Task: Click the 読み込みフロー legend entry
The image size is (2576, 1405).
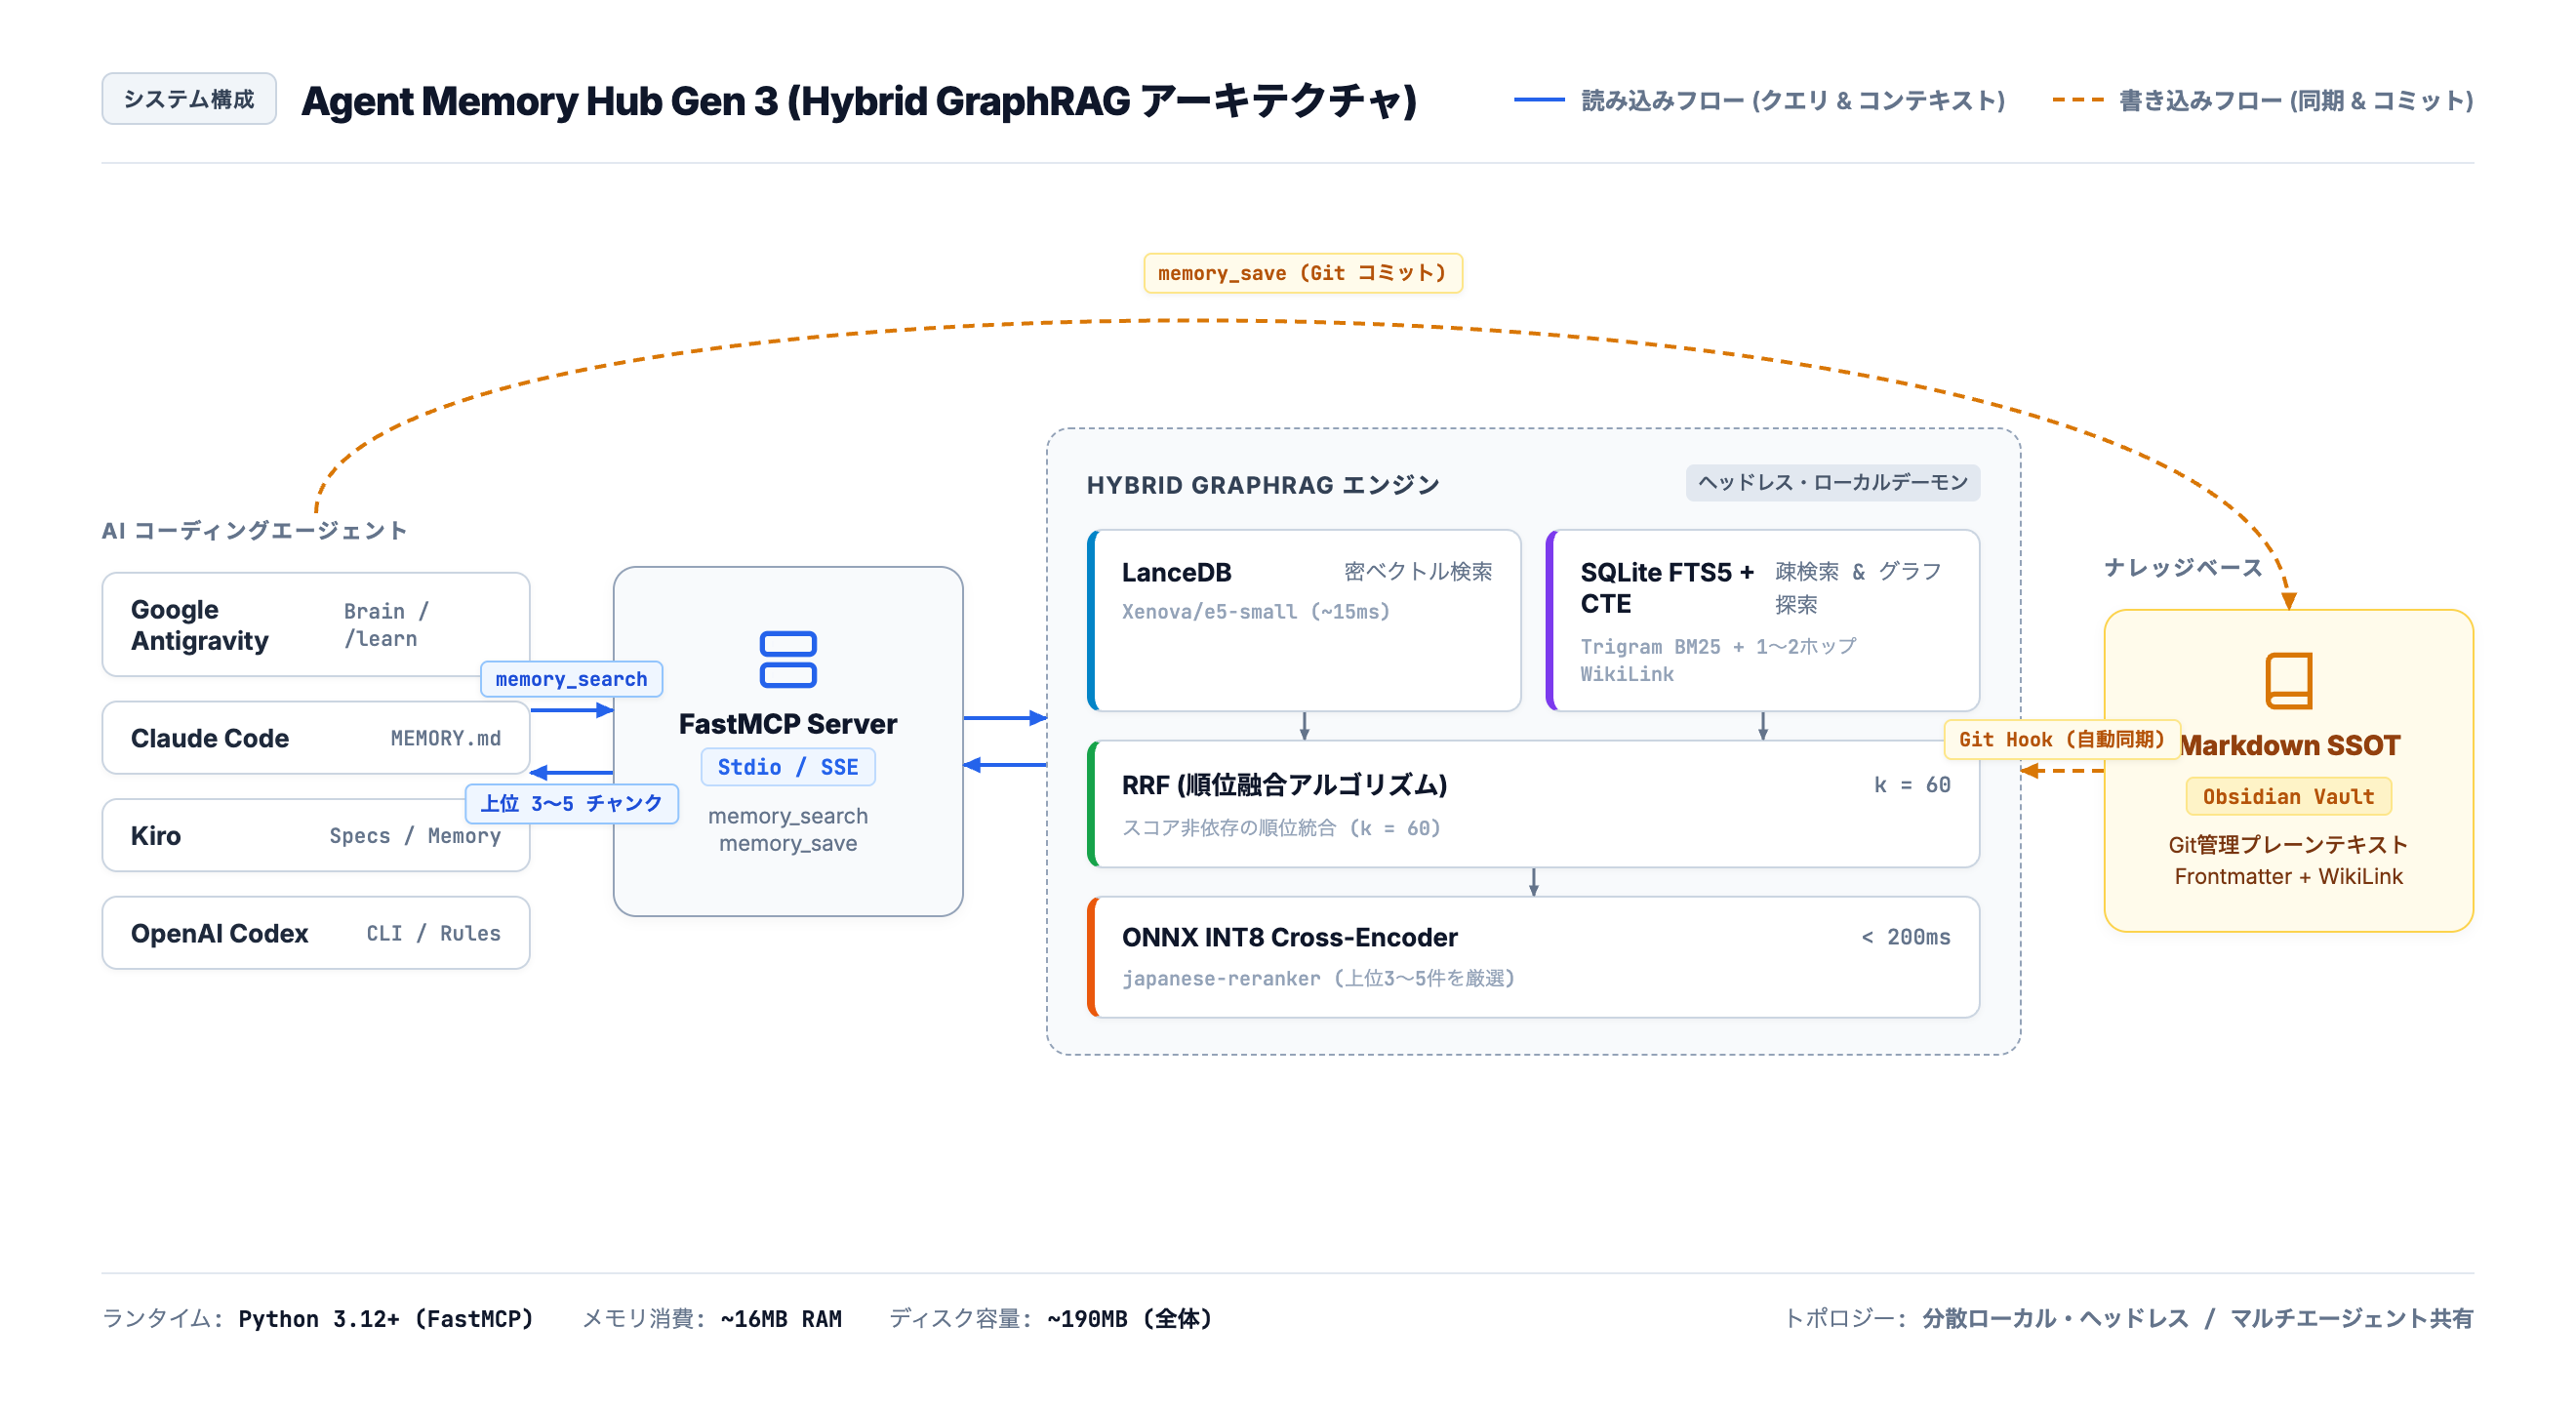Action: point(1760,100)
